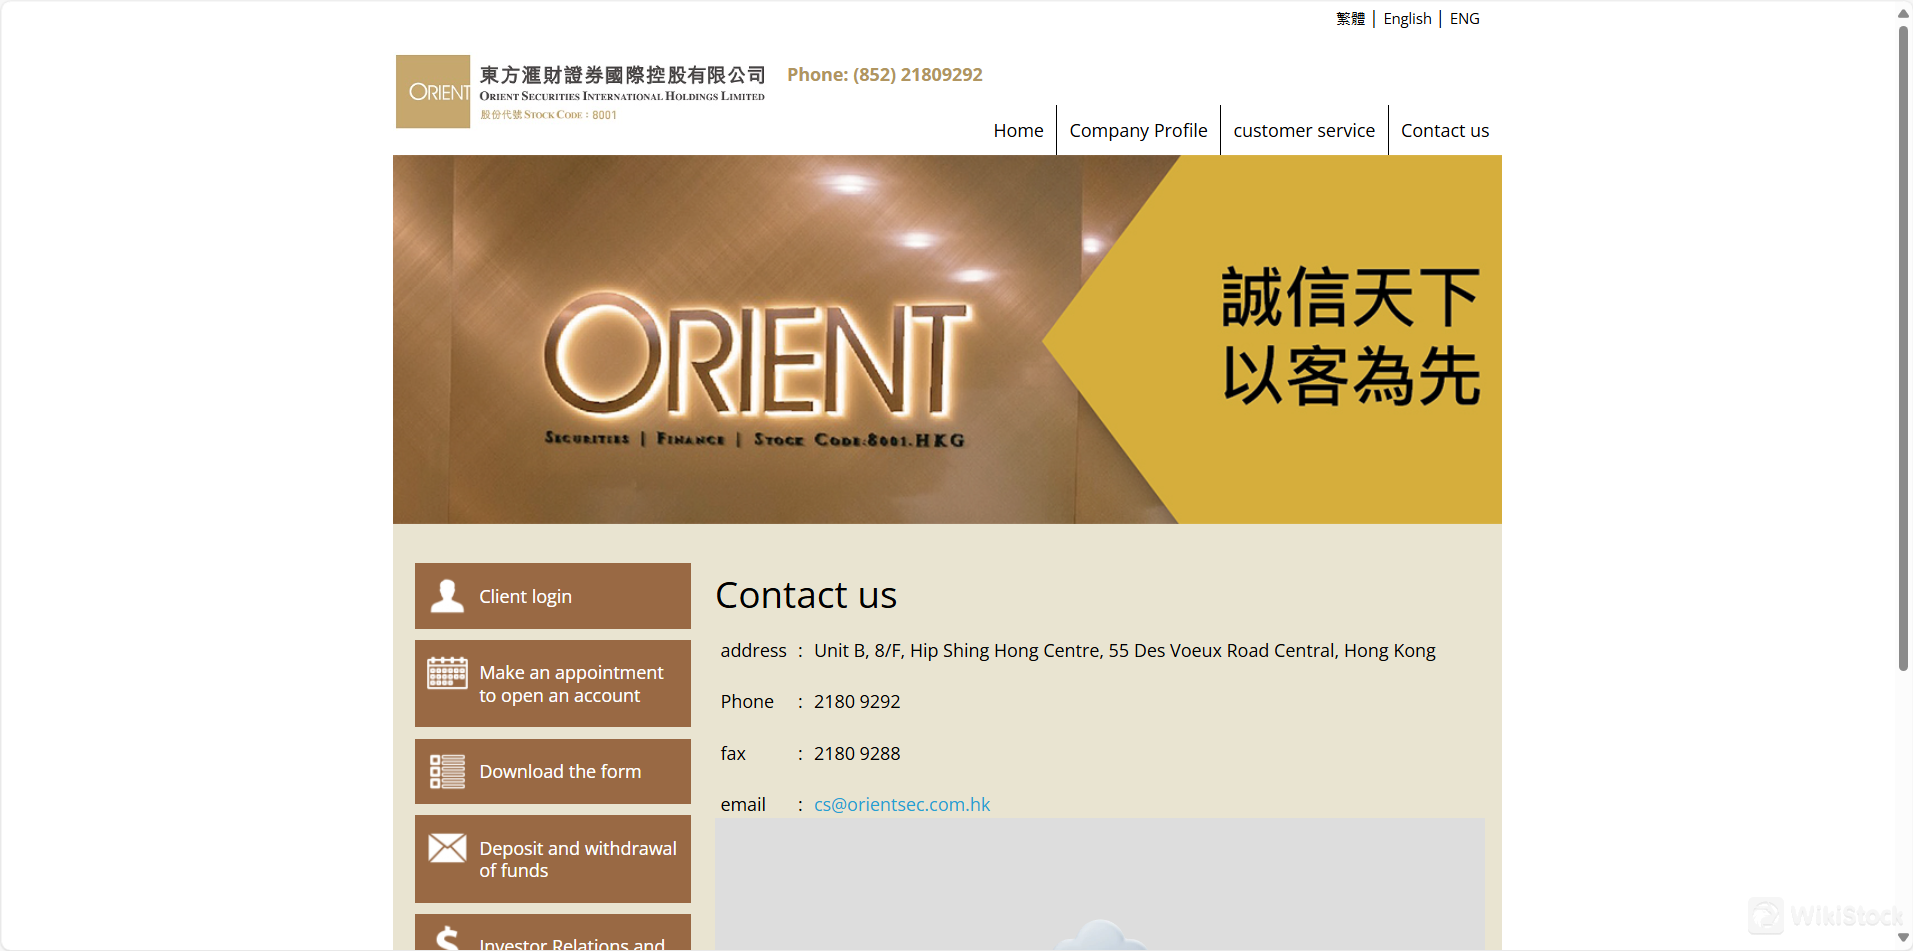Open Download the form
Screen dimensions: 1913x951
pos(553,772)
